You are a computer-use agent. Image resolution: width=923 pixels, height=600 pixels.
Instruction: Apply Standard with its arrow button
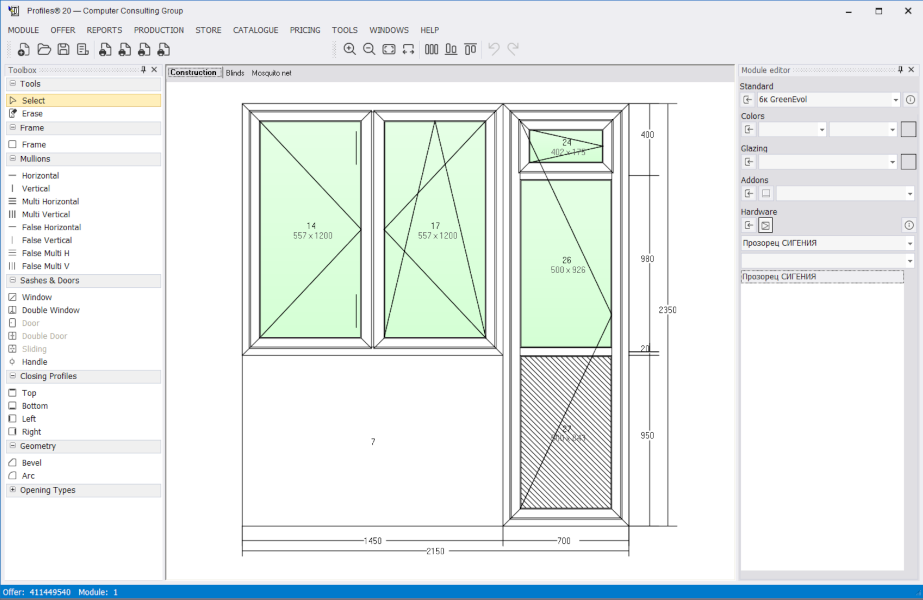[748, 100]
